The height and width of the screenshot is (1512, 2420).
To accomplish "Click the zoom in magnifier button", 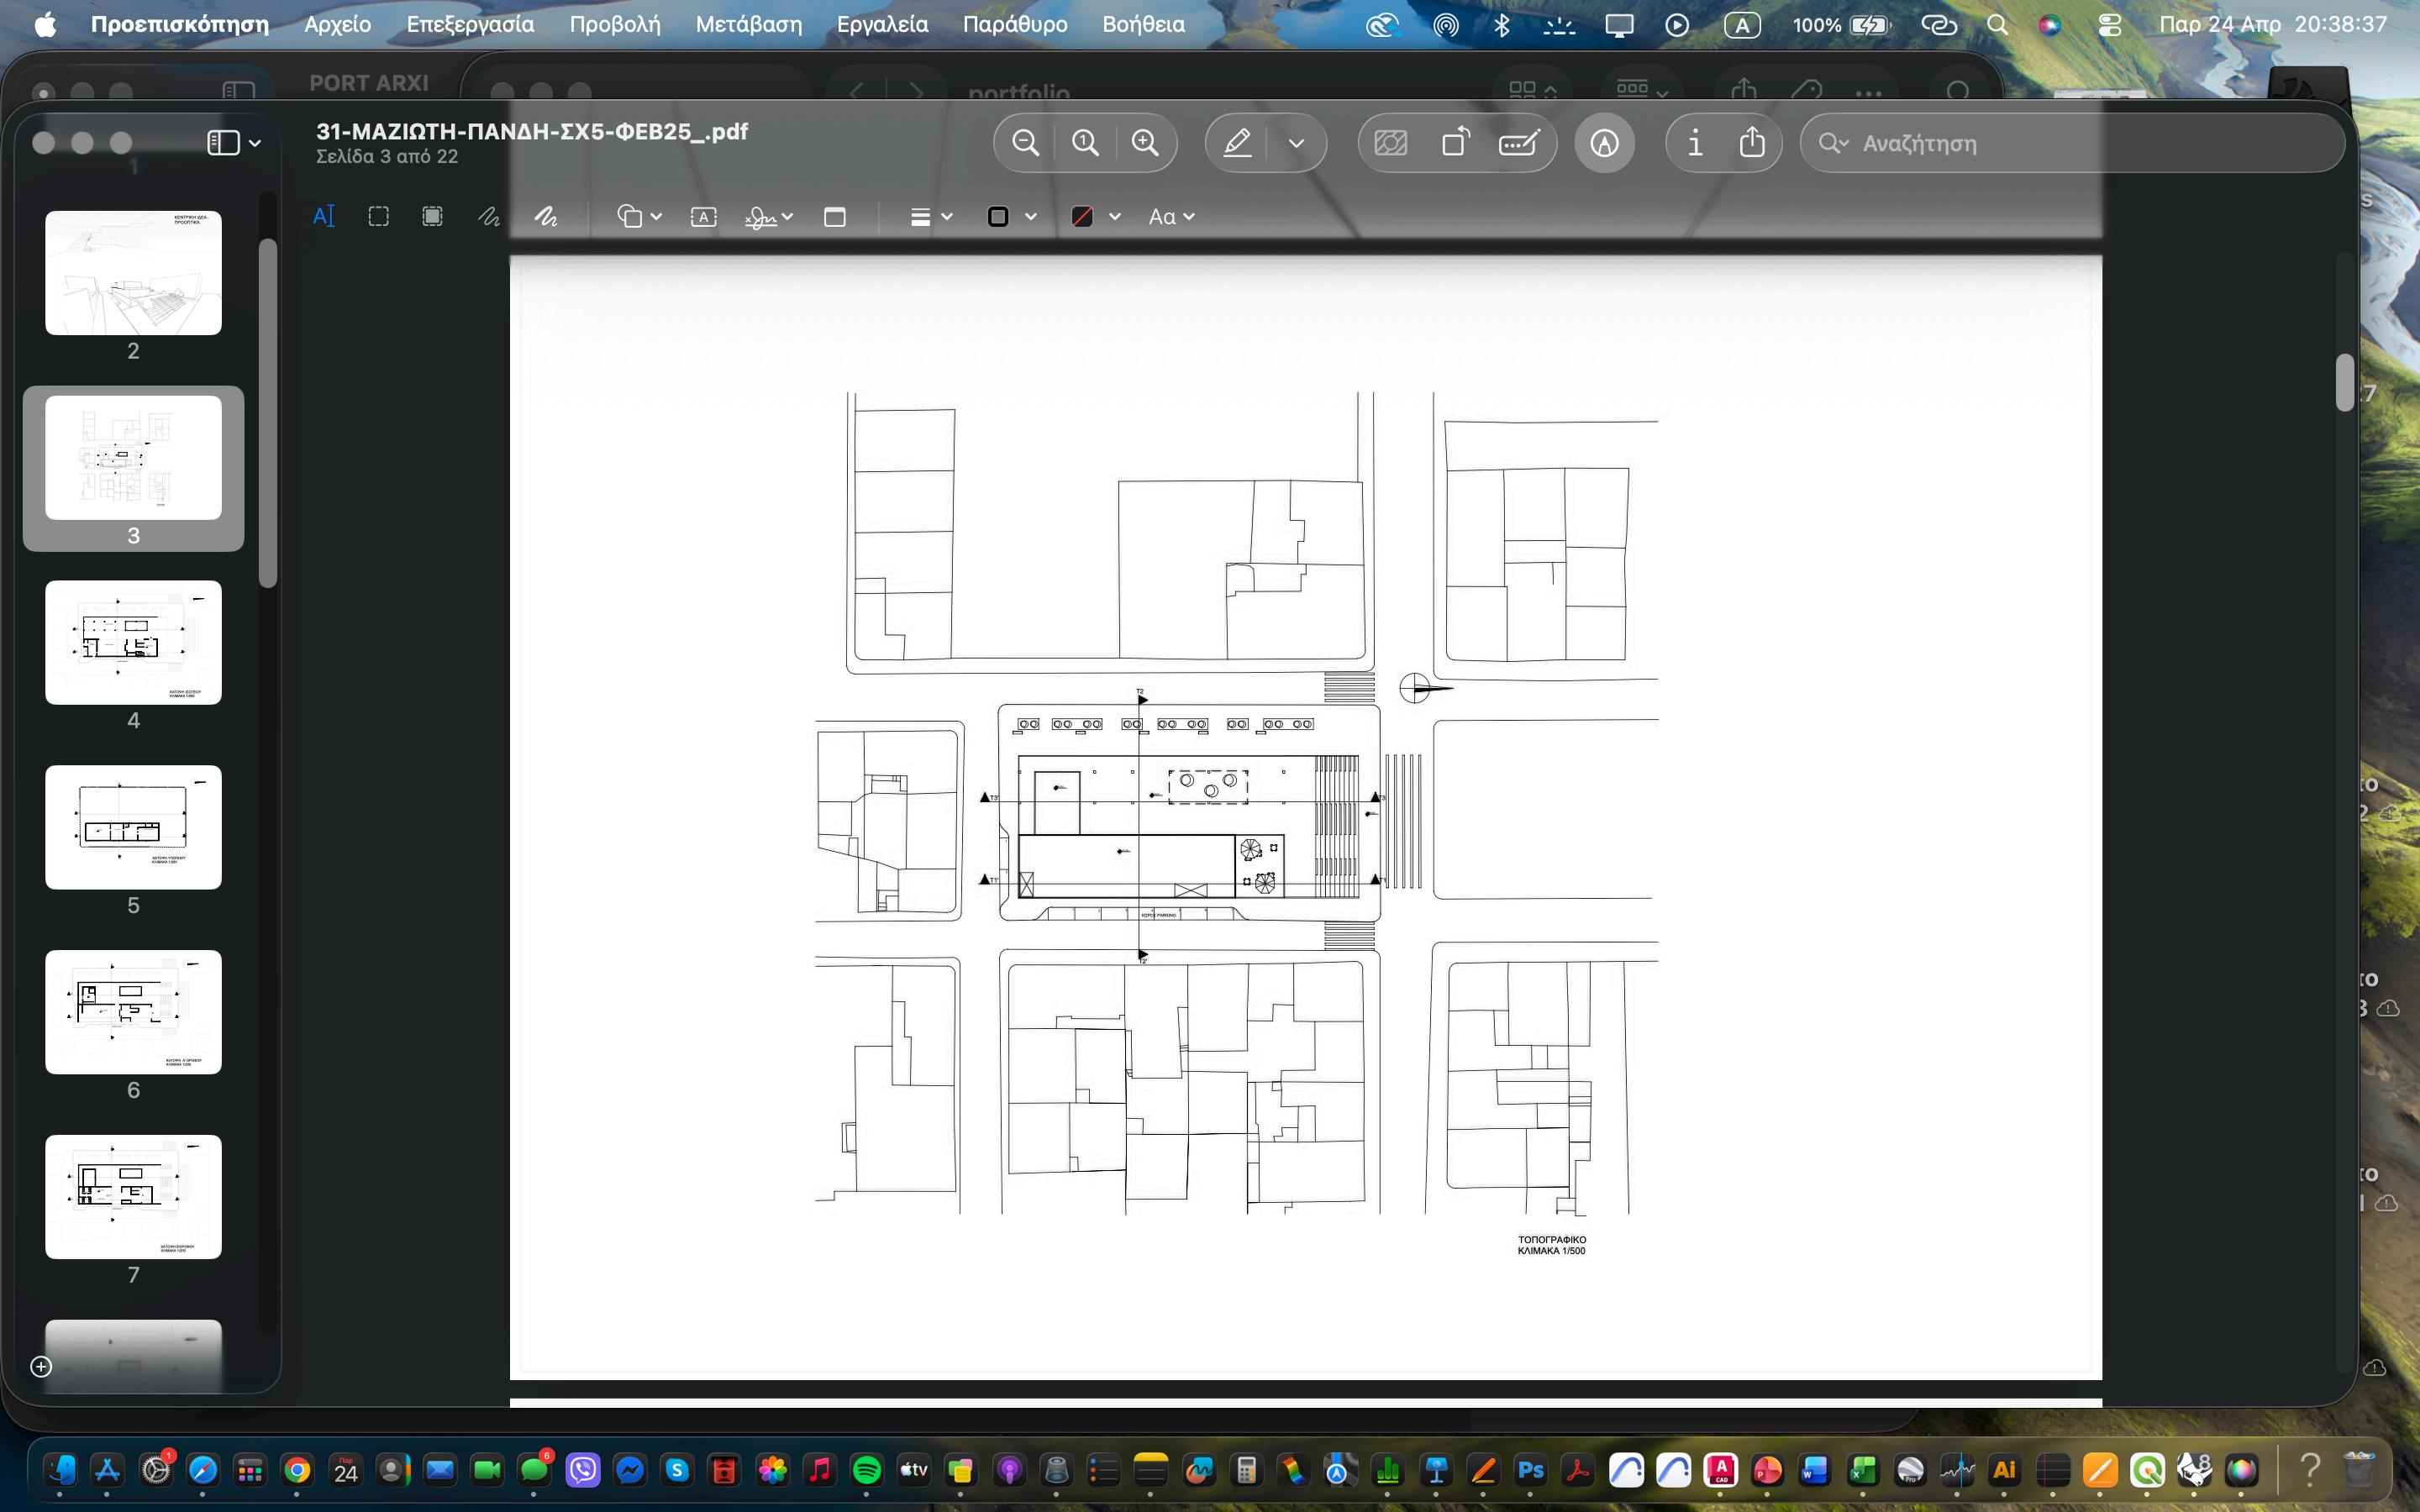I will click(x=1145, y=143).
